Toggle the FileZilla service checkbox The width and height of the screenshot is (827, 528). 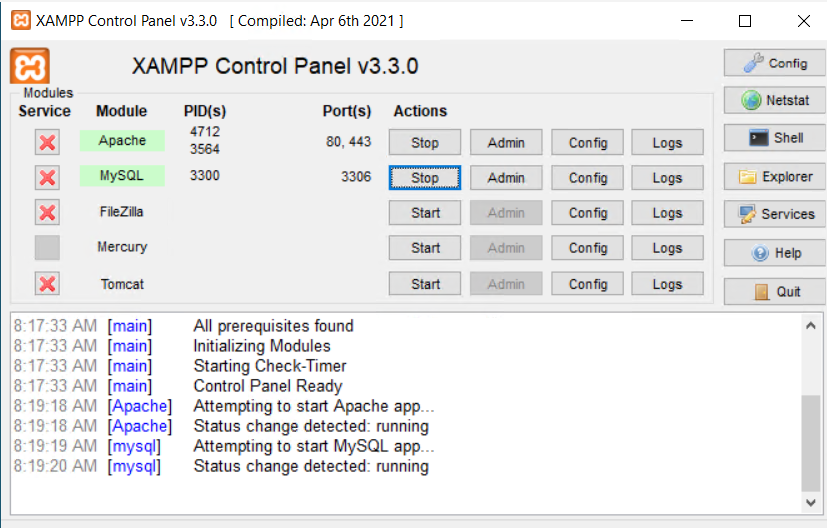[47, 213]
